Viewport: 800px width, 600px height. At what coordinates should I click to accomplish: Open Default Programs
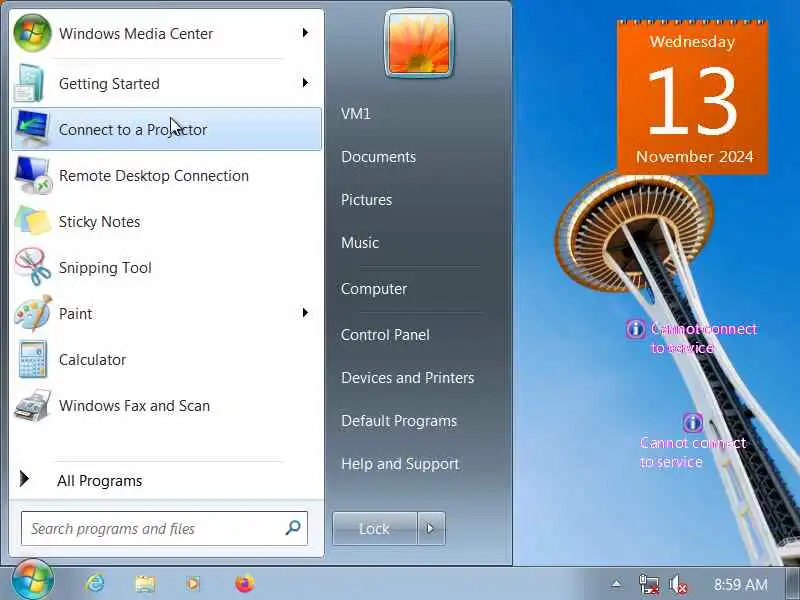pos(399,421)
